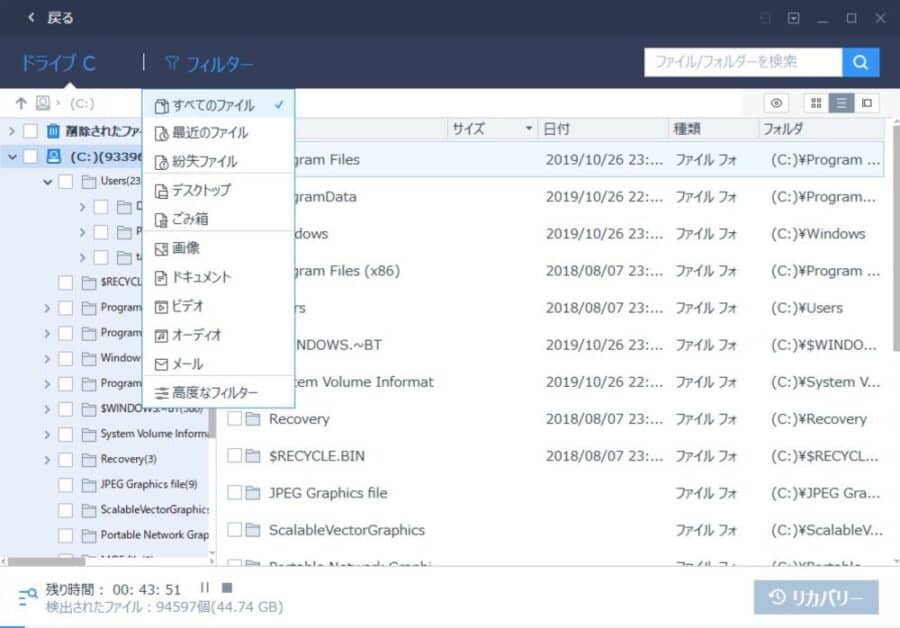Screen dimensions: 900x628
Task: Click the Recovery folder icon in list
Action: [253, 419]
